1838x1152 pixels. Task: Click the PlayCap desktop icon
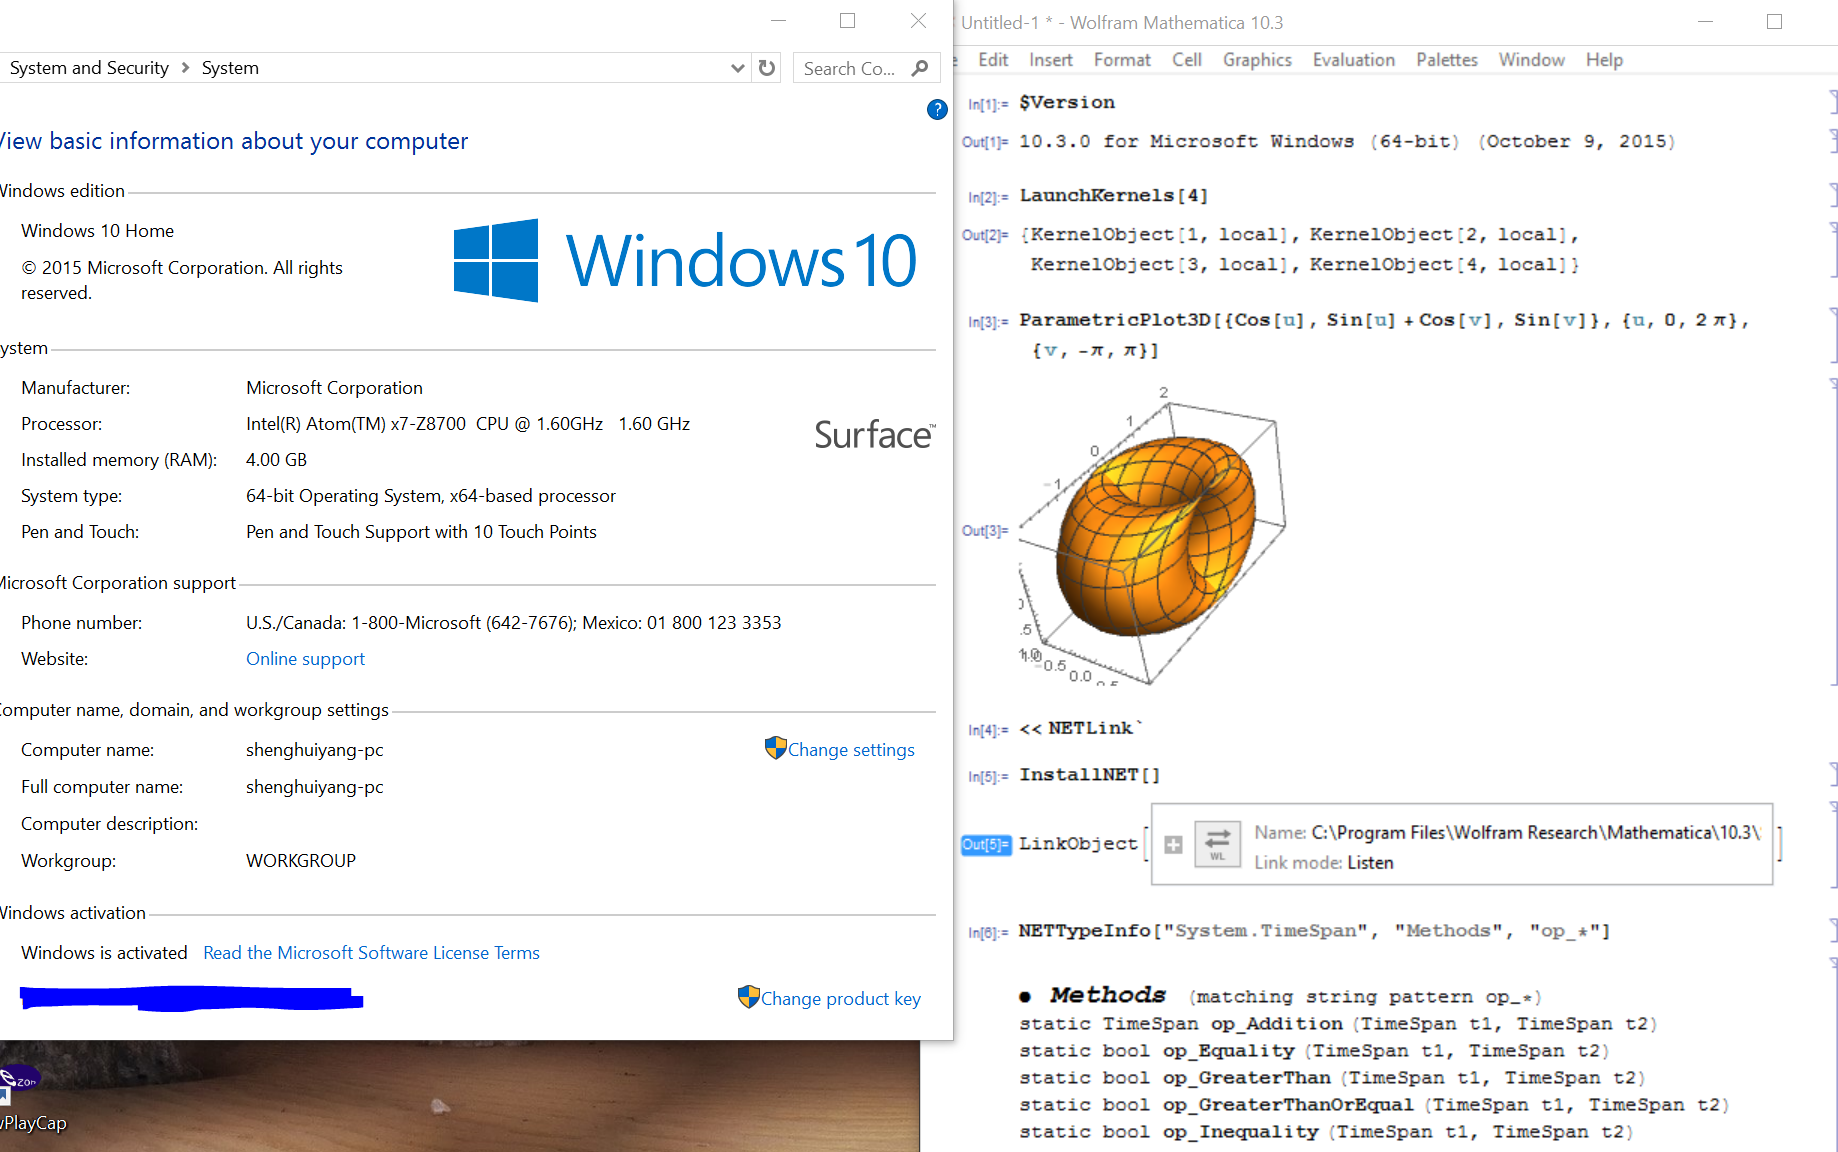coord(30,1100)
